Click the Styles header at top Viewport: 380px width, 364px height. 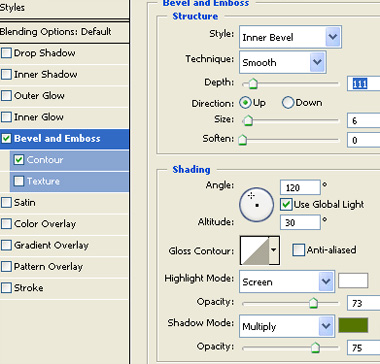click(64, 8)
